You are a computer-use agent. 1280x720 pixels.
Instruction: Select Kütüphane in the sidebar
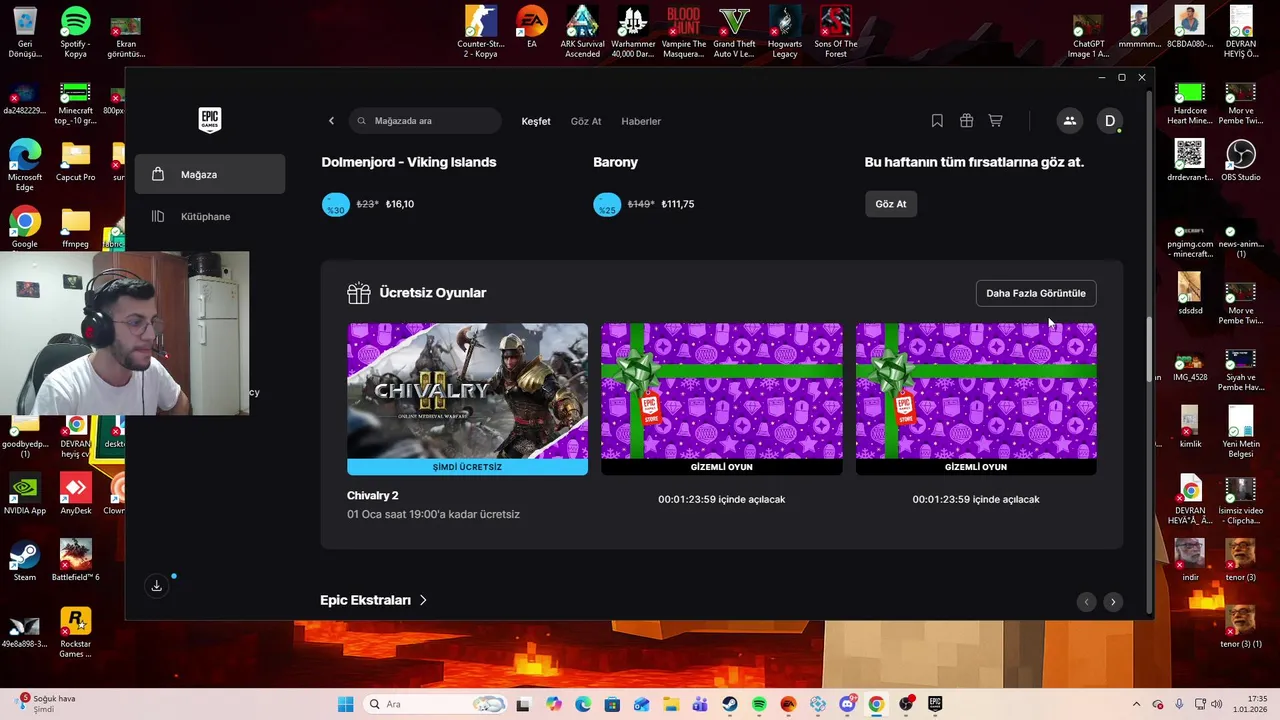(x=210, y=216)
